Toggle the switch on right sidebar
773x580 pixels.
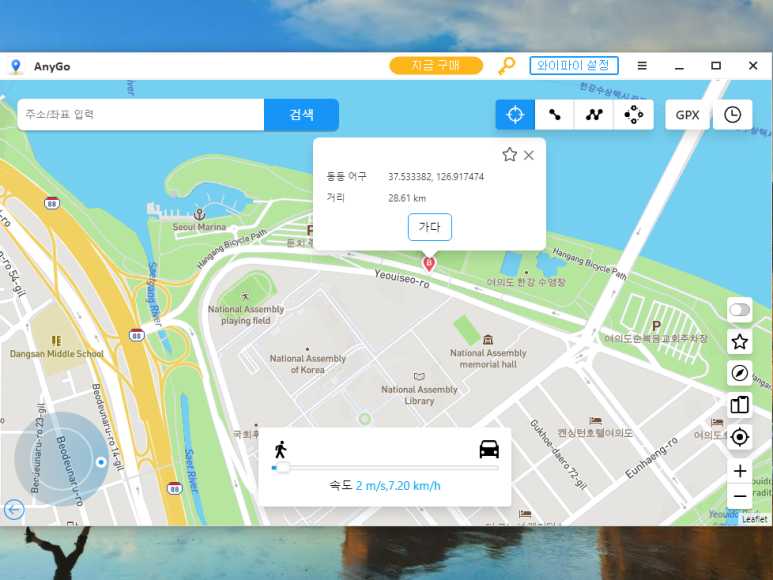[739, 310]
